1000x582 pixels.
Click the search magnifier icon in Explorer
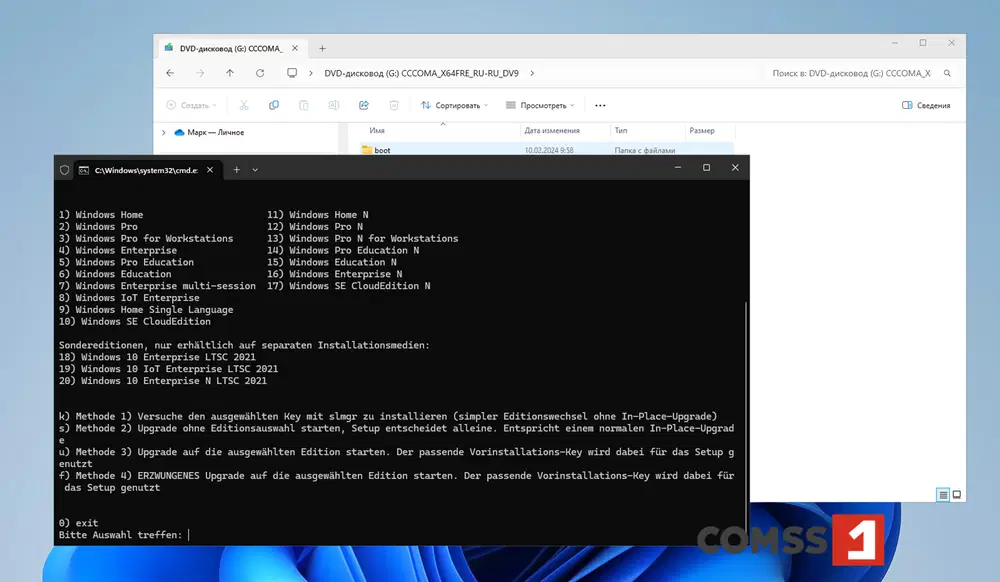[x=947, y=73]
